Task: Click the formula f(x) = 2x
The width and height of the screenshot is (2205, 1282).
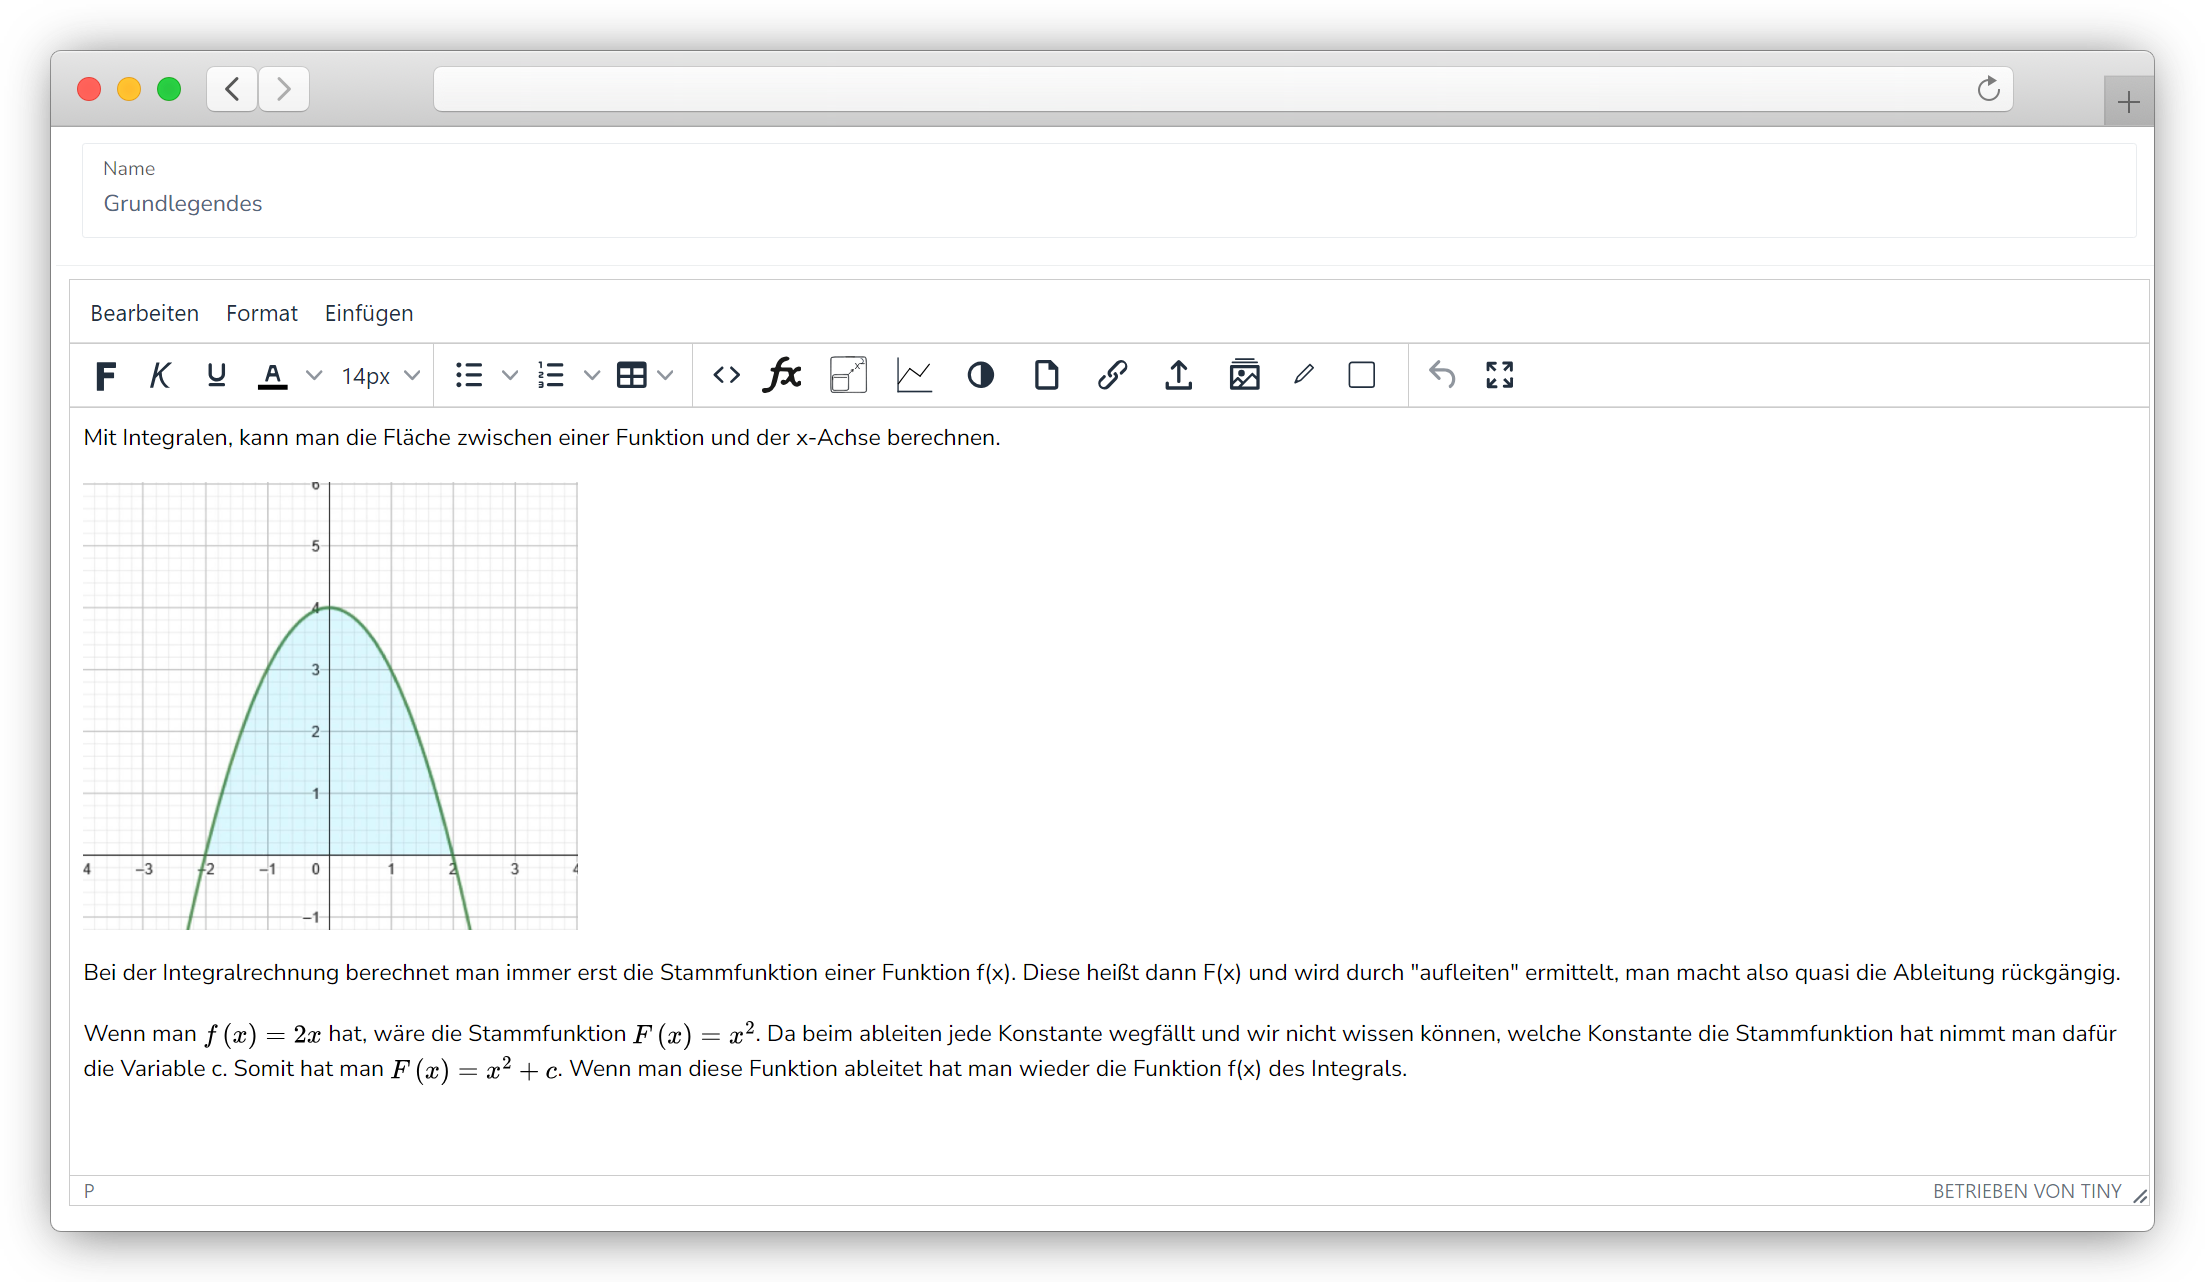Action: click(x=263, y=1034)
